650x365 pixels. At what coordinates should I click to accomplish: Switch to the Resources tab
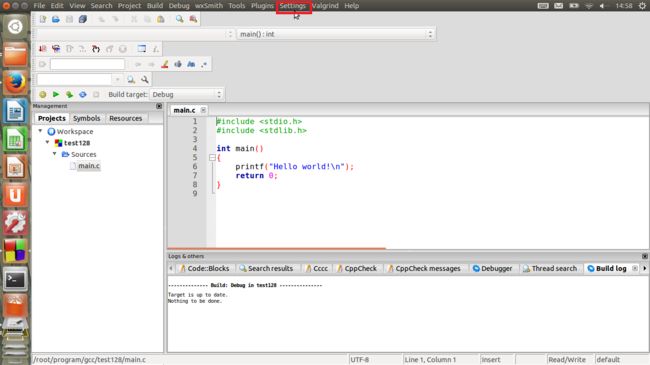pos(126,118)
